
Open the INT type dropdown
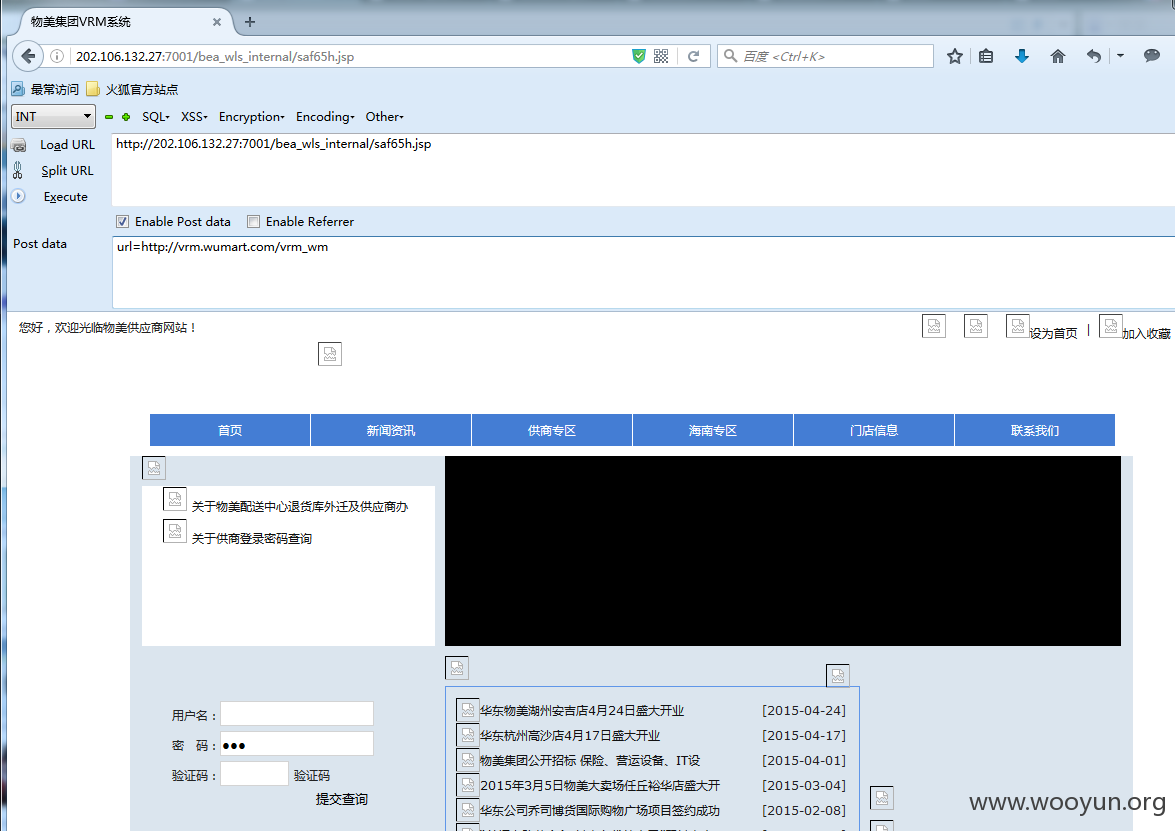[53, 117]
